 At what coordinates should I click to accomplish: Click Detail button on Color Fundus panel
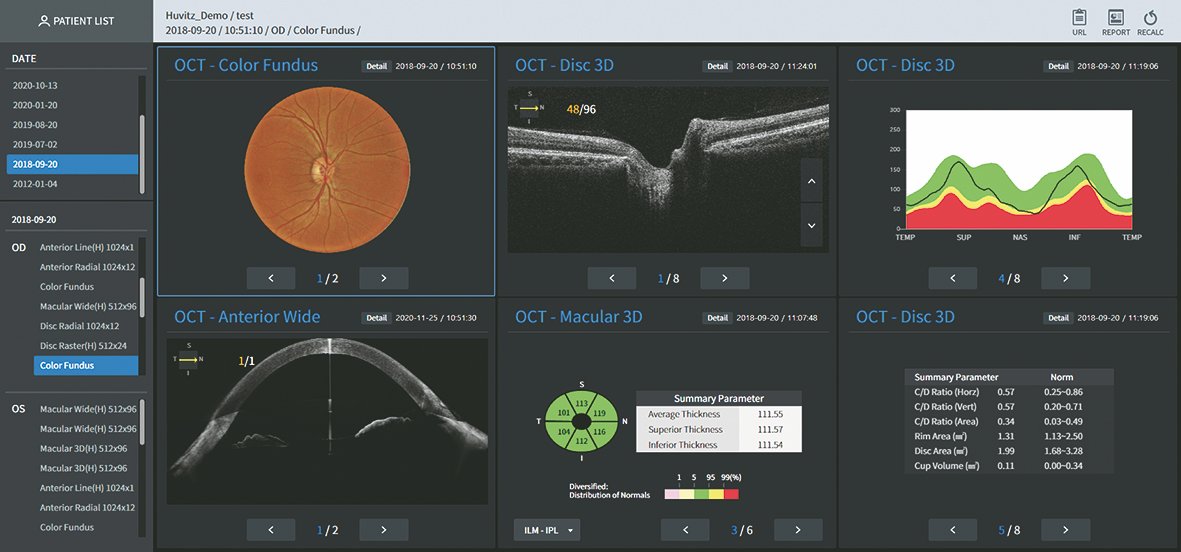coord(376,66)
